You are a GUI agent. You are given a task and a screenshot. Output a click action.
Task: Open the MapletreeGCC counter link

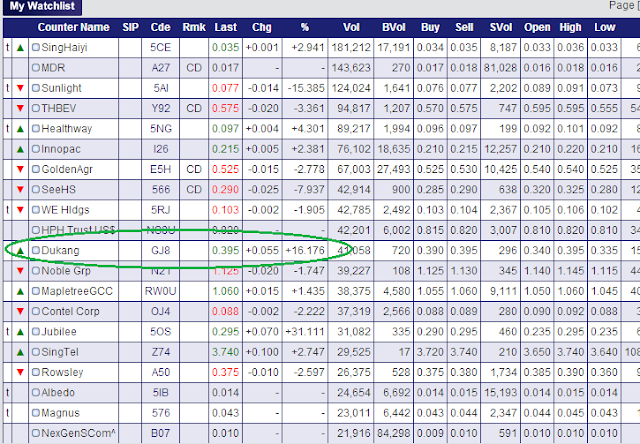tap(77, 291)
